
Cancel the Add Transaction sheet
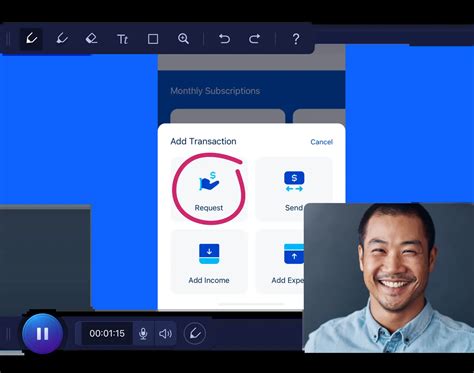tap(321, 142)
